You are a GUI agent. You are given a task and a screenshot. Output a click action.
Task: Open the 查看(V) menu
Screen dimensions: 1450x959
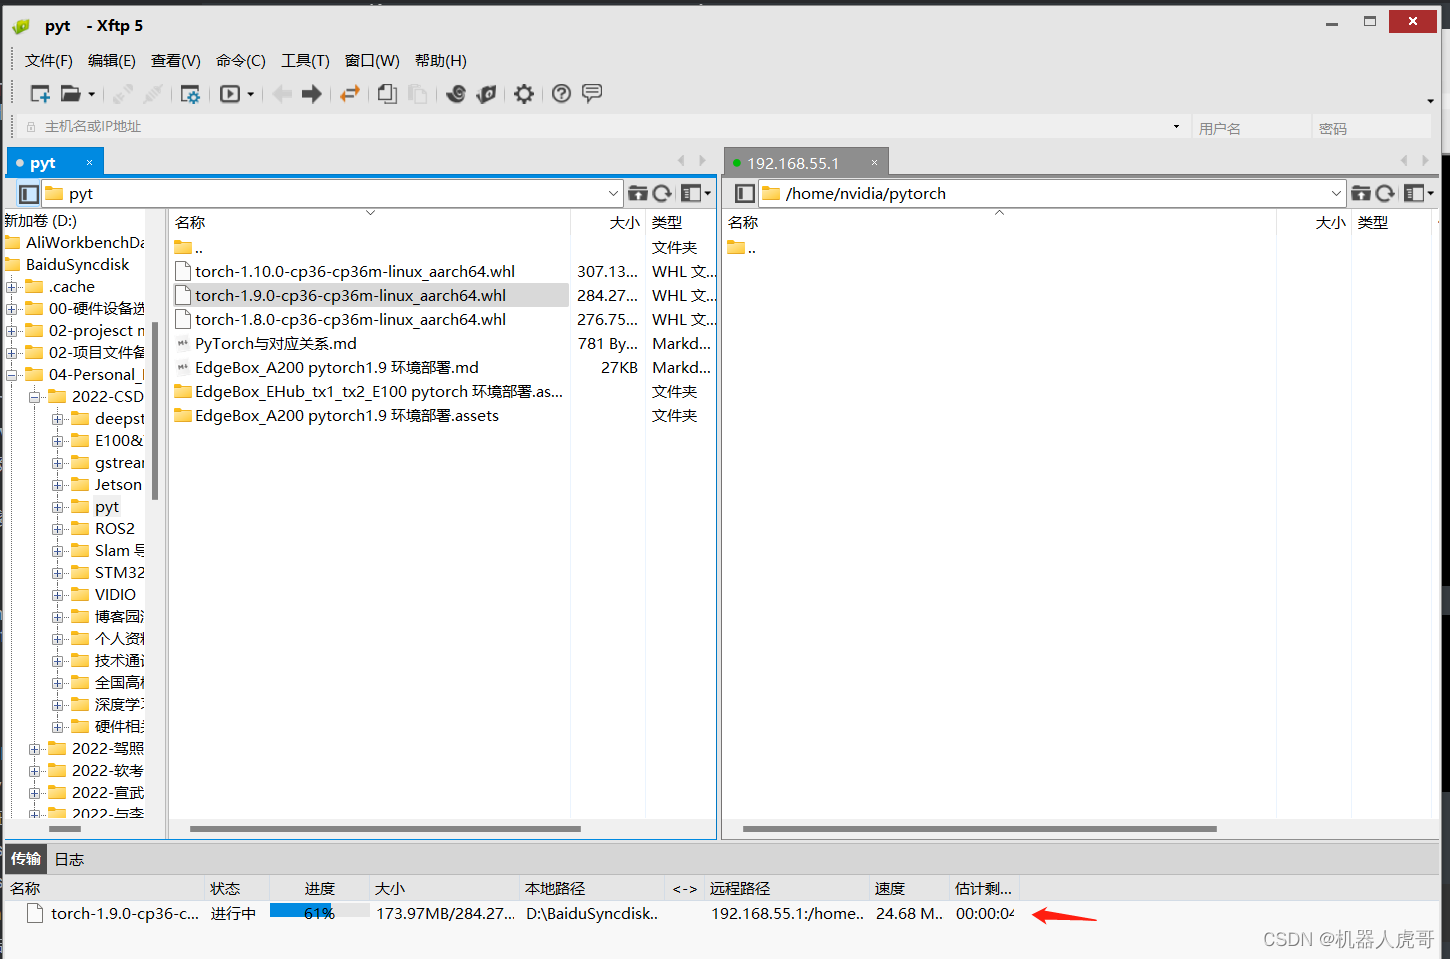(176, 60)
